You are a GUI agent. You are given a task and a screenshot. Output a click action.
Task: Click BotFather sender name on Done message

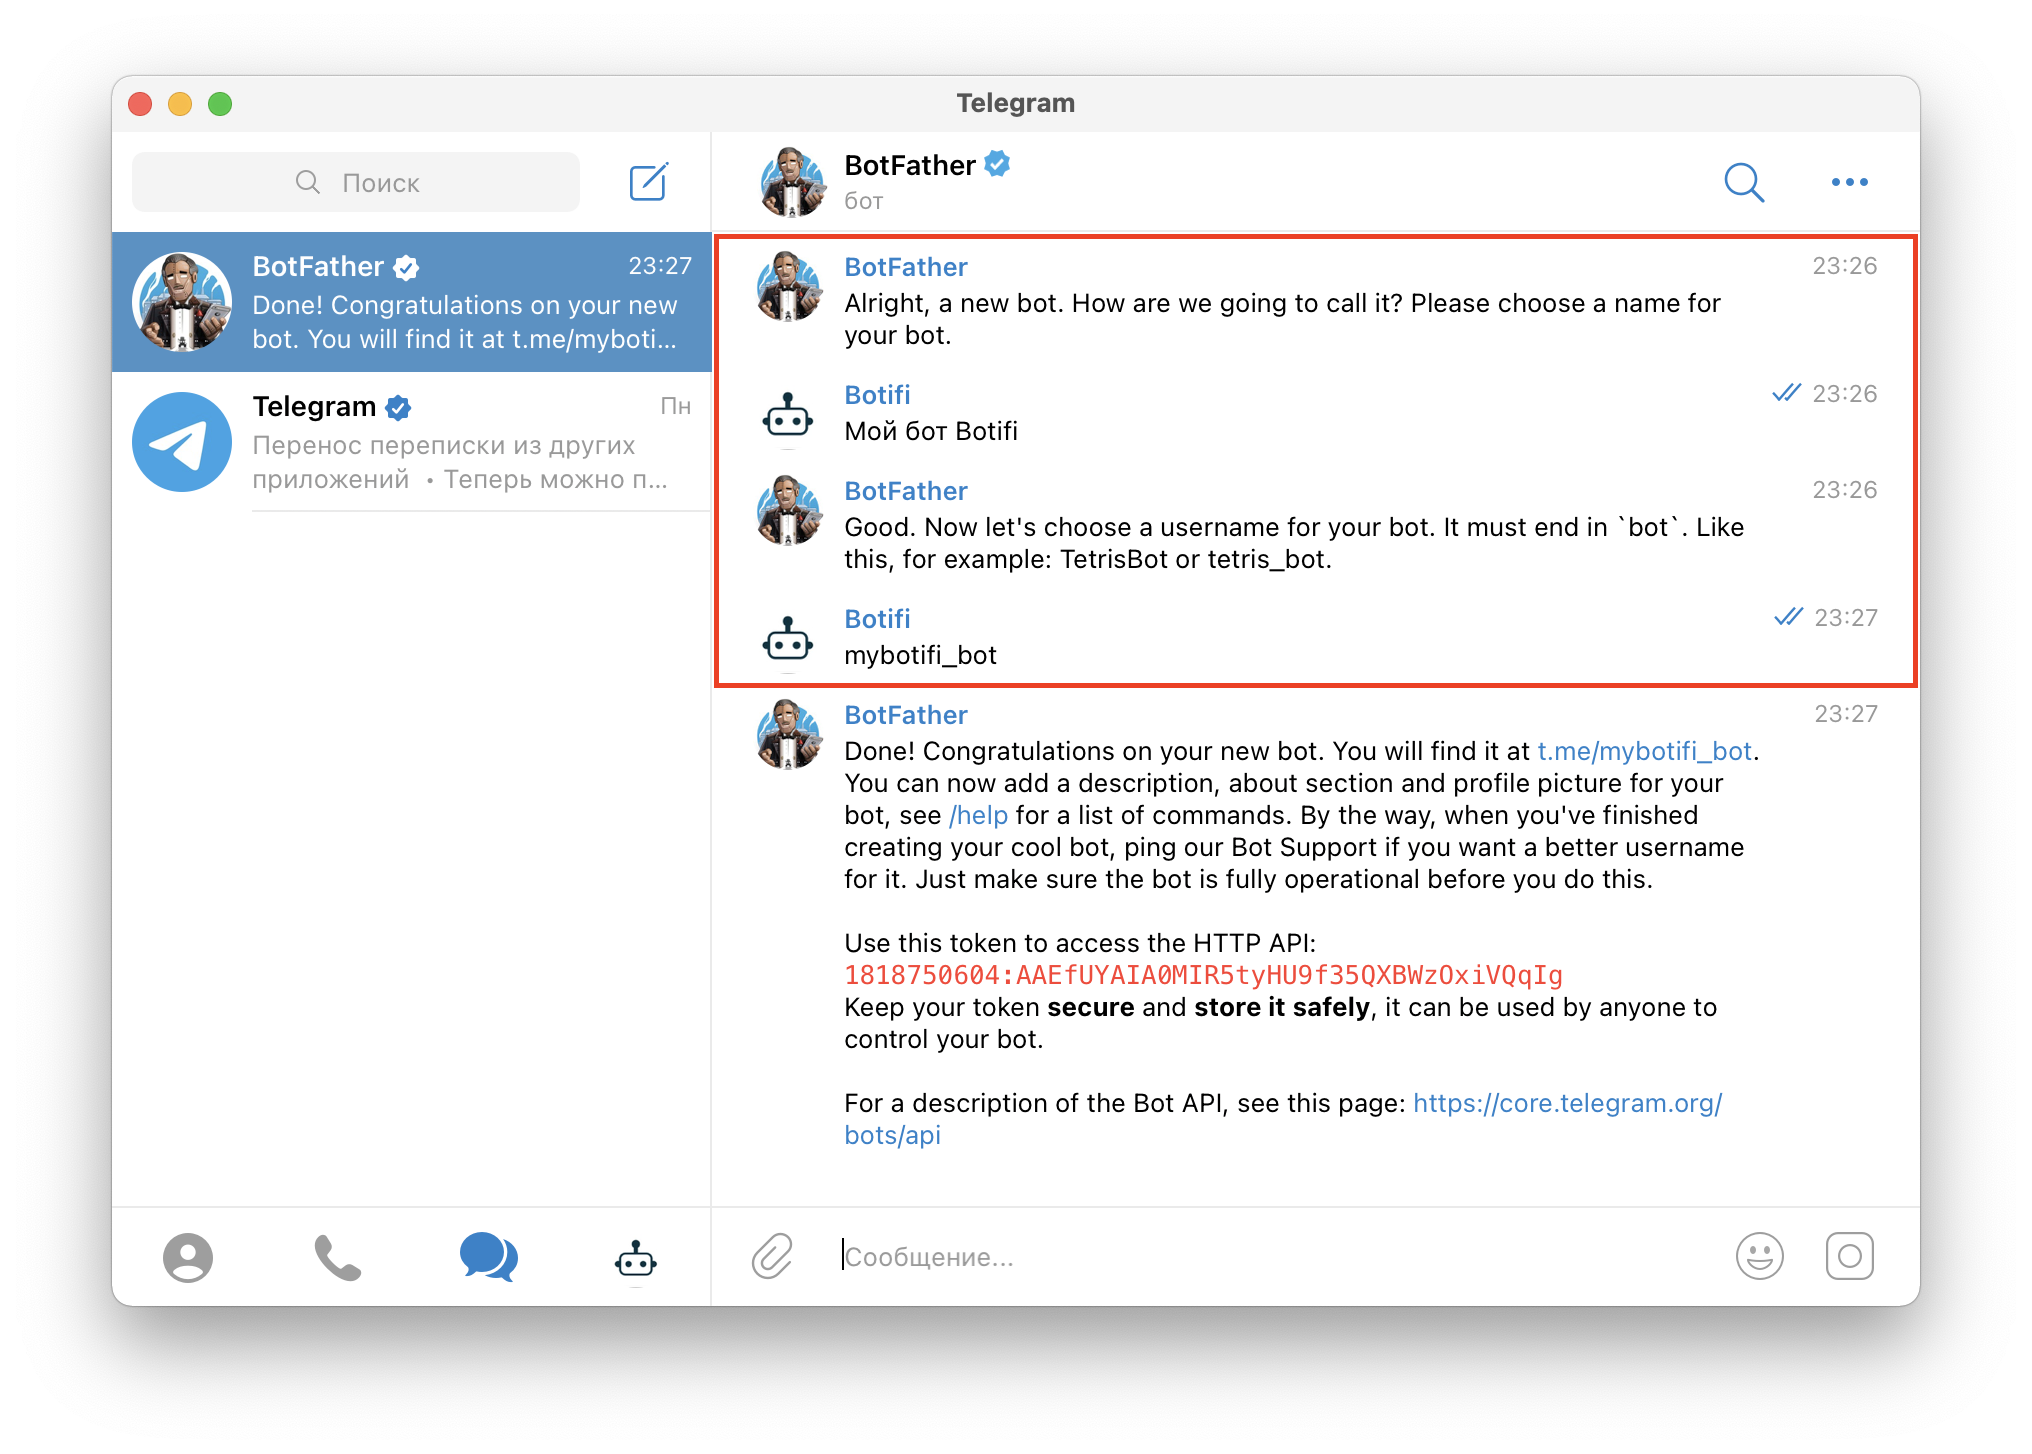point(906,715)
